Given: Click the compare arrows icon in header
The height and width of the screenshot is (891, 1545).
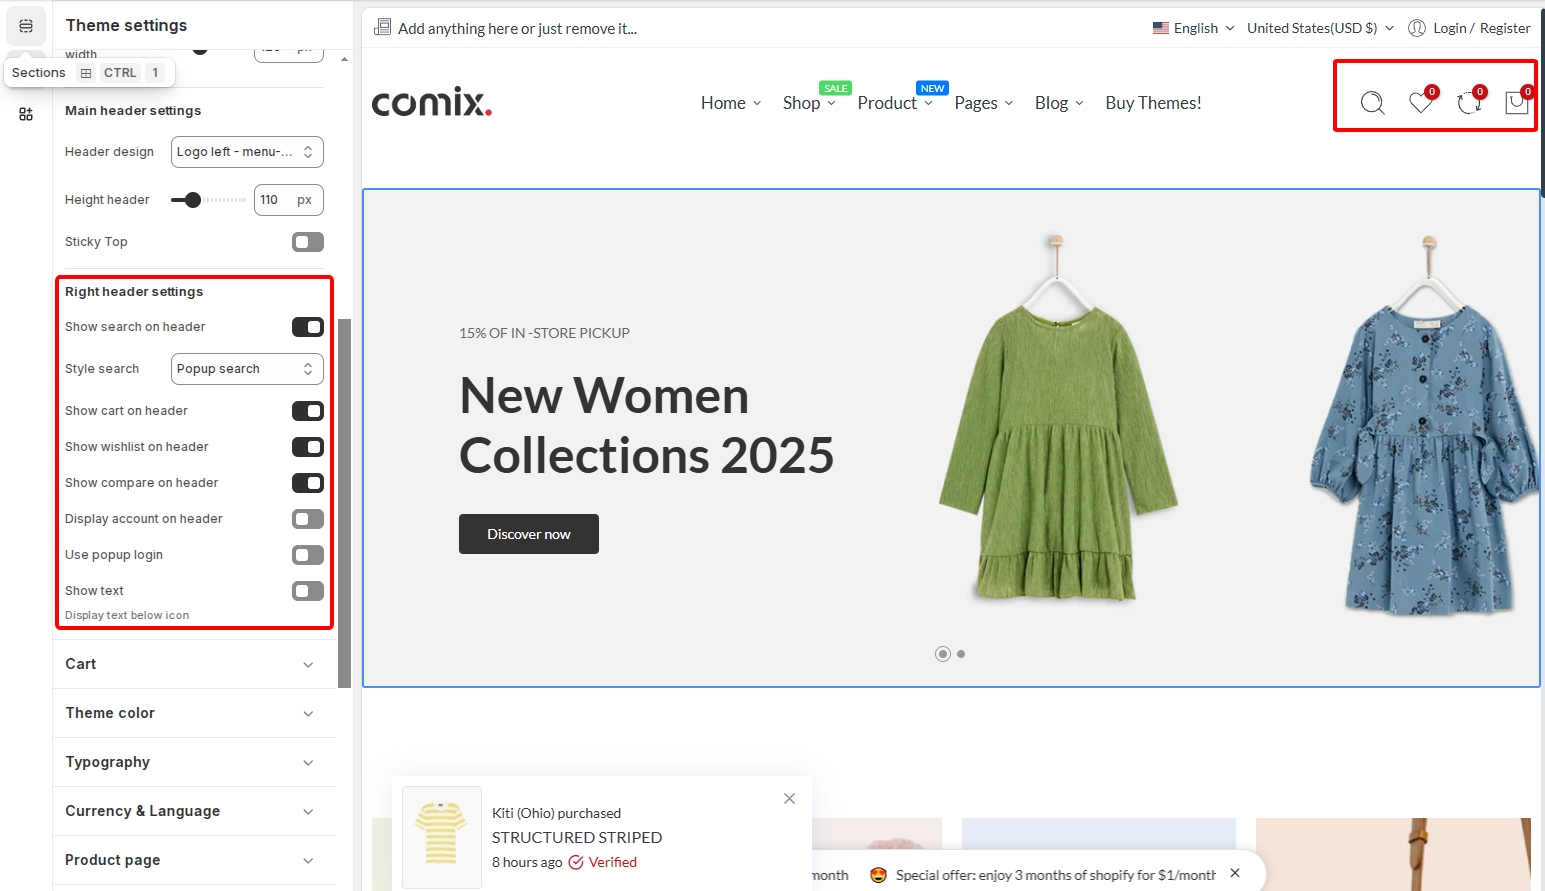Looking at the screenshot, I should [1468, 102].
